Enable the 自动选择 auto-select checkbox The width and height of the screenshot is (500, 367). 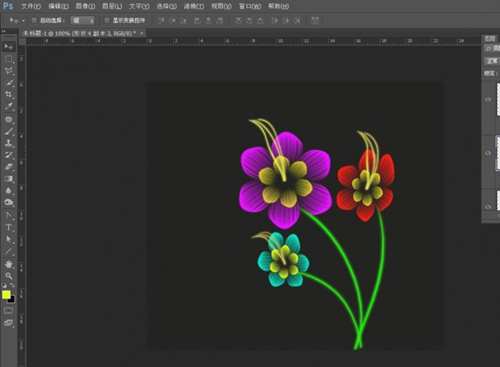34,21
